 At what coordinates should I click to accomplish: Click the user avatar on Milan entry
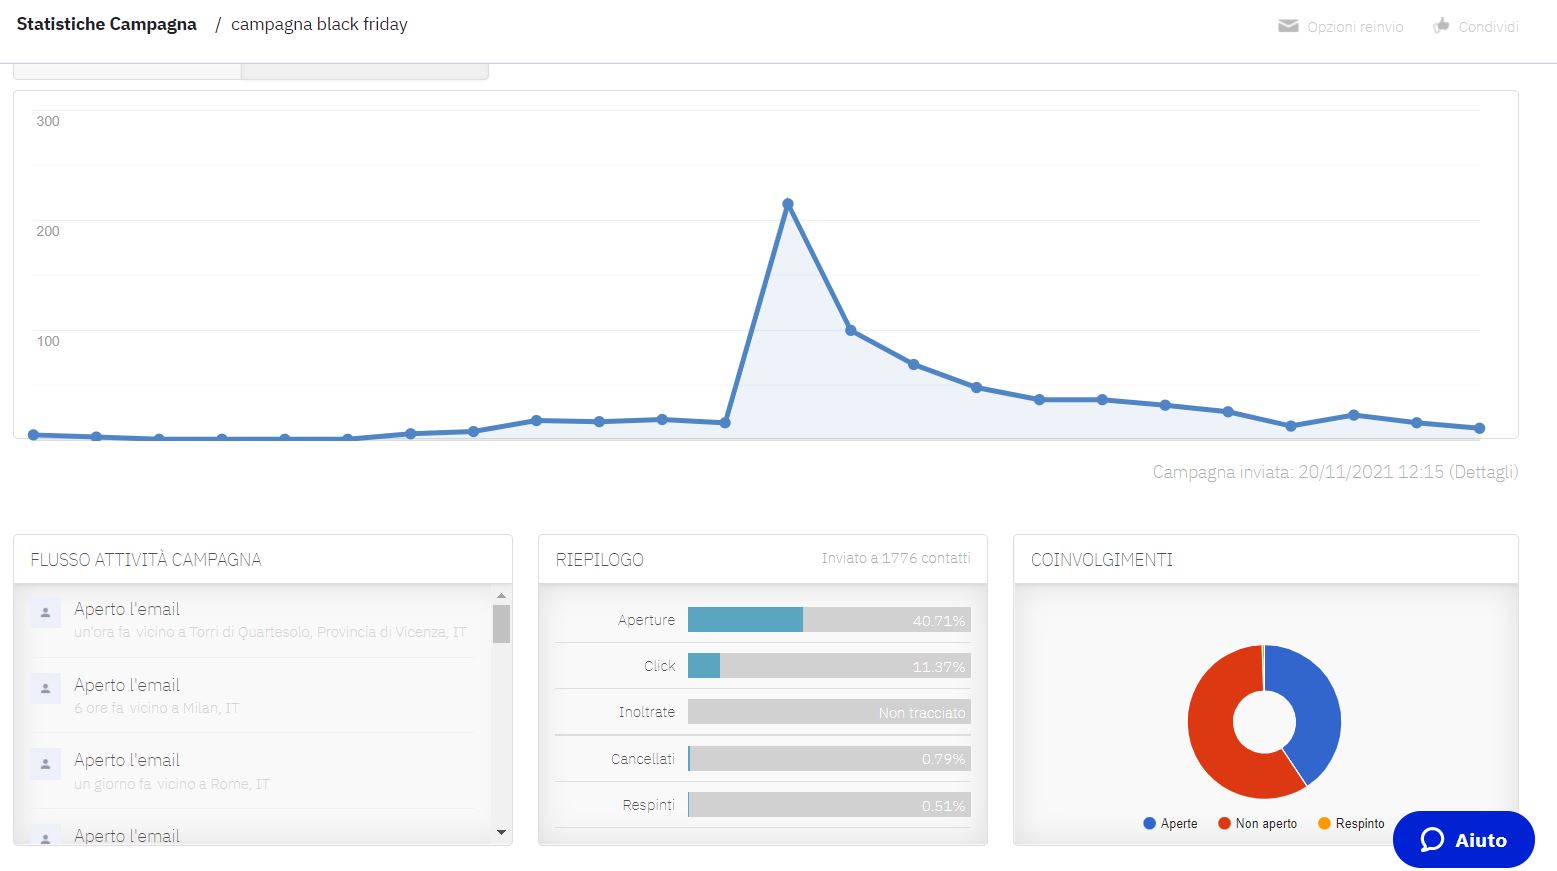point(46,689)
